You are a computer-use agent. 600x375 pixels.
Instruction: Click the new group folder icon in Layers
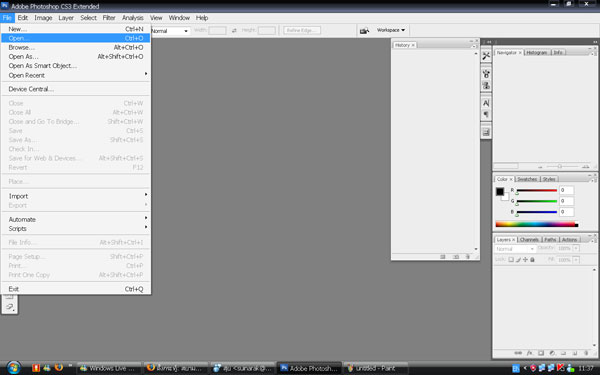point(563,353)
